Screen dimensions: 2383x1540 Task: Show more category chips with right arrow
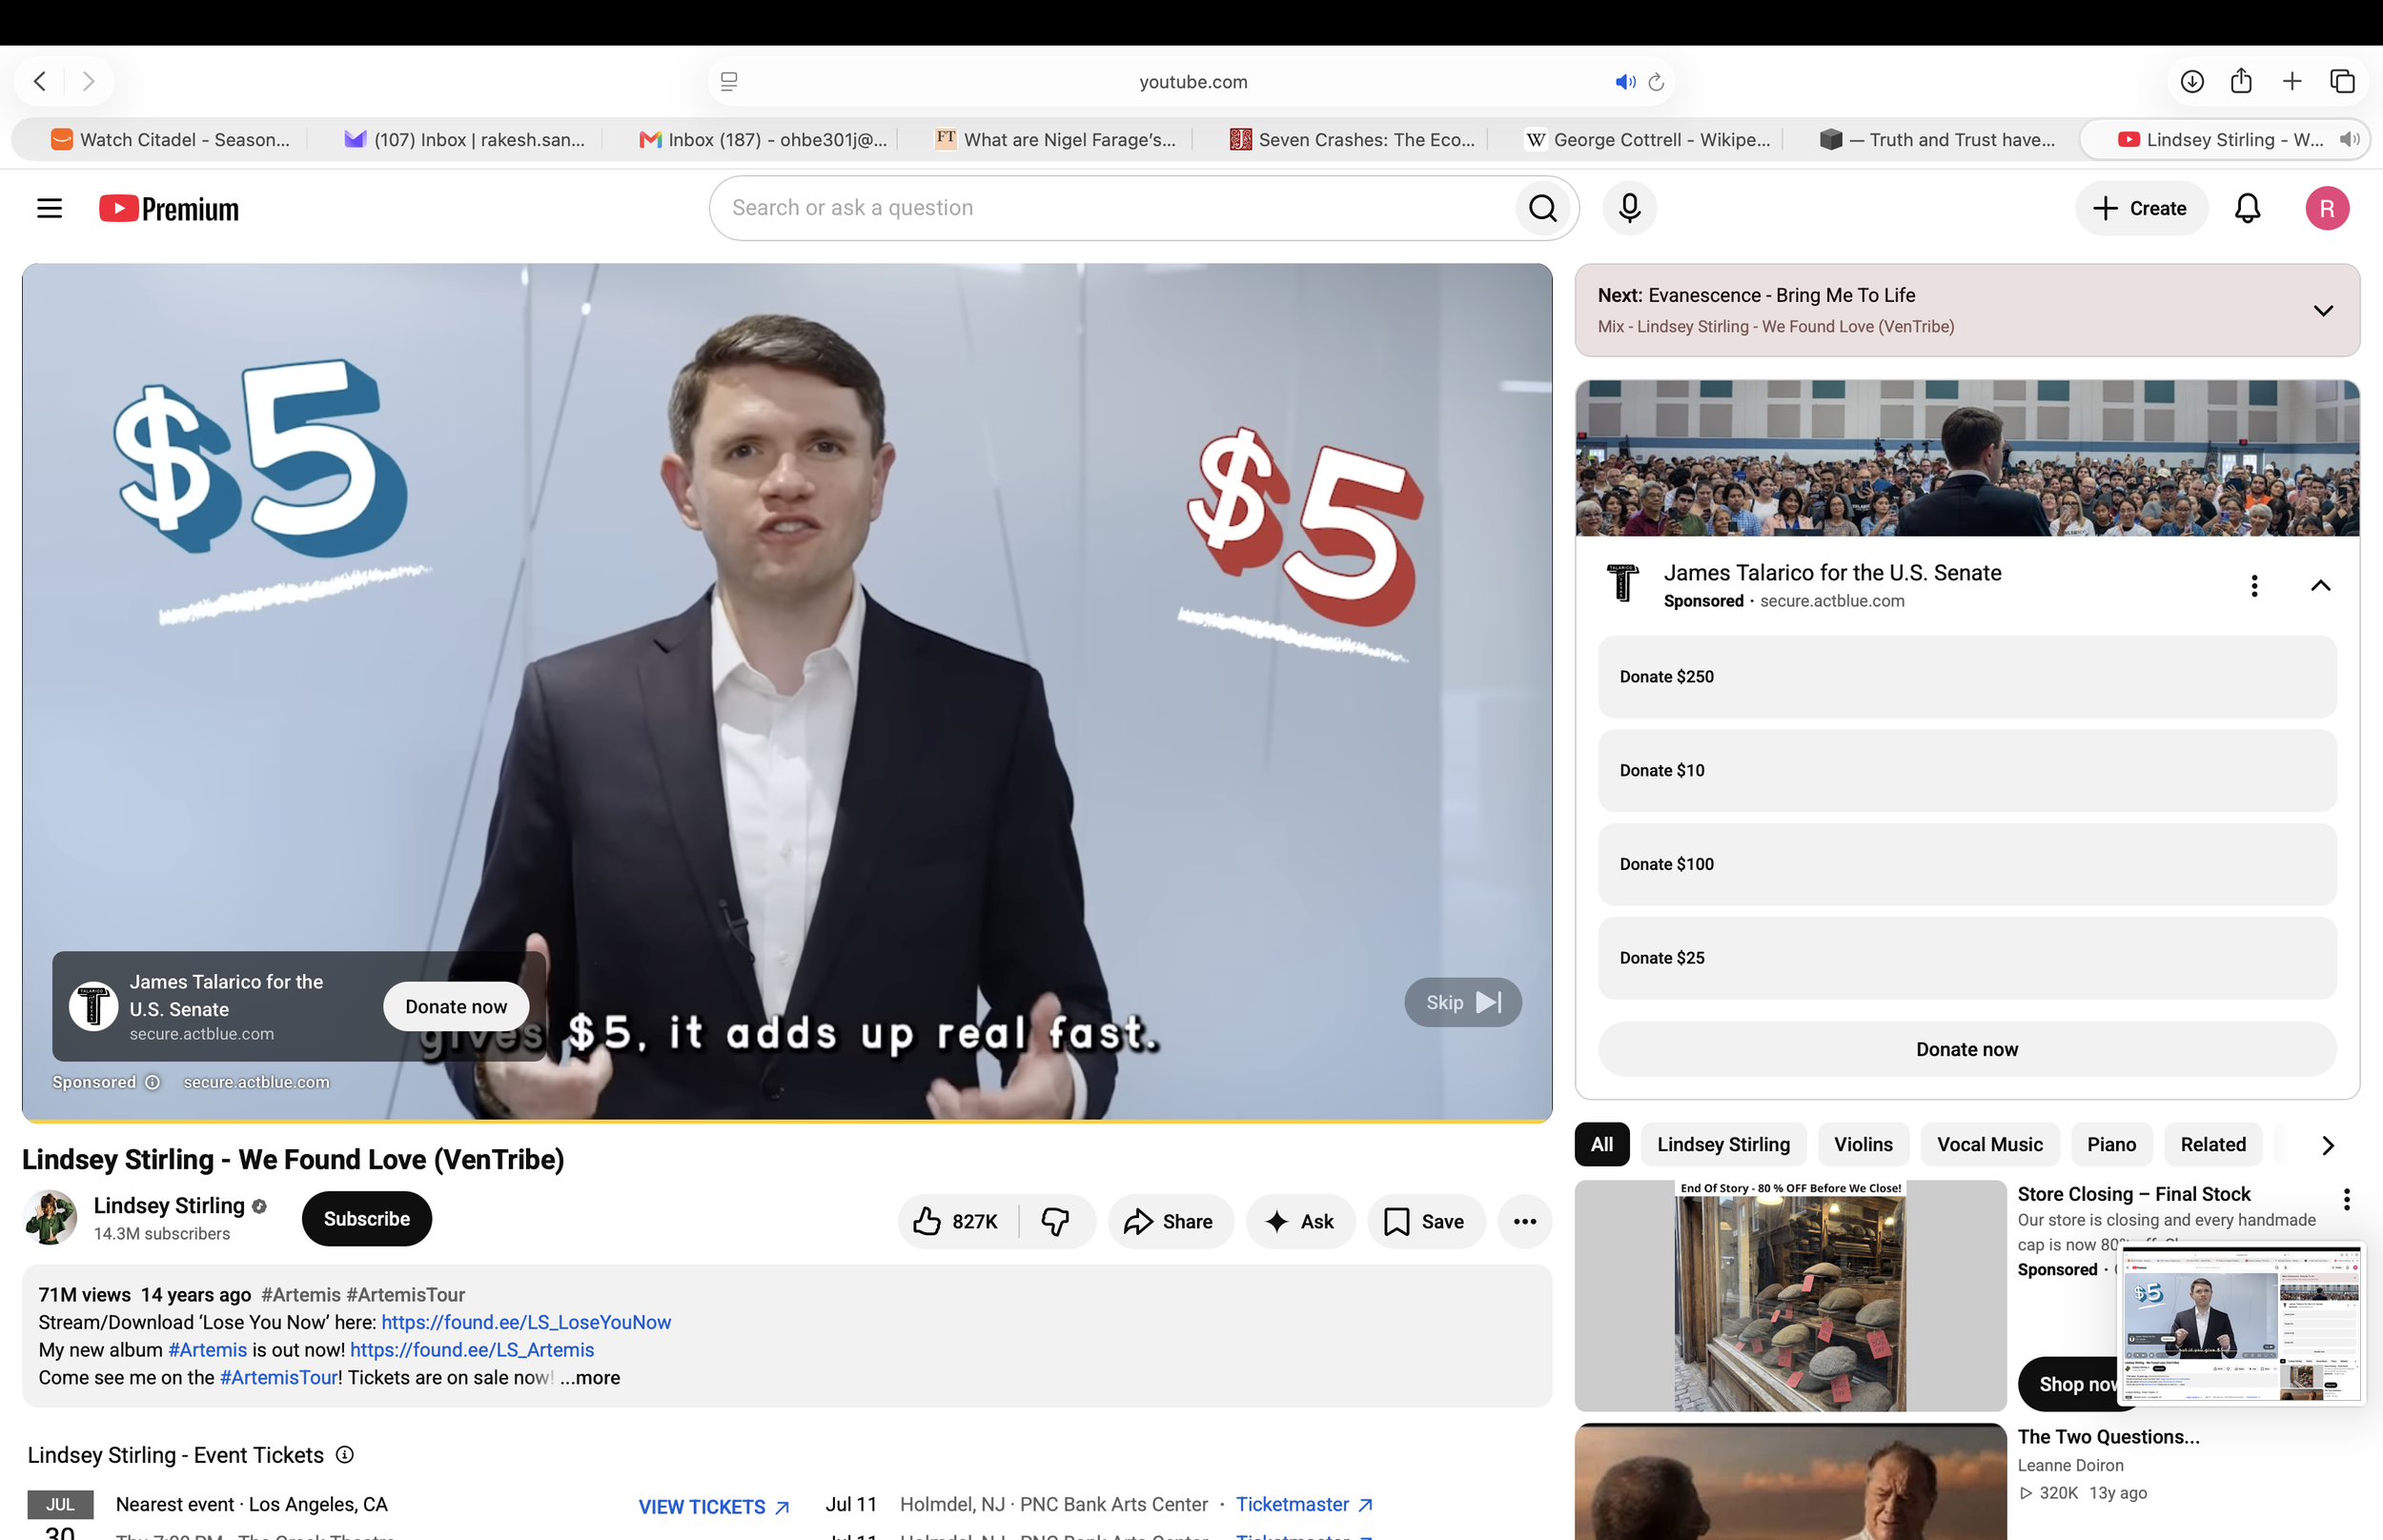[x=2328, y=1145]
